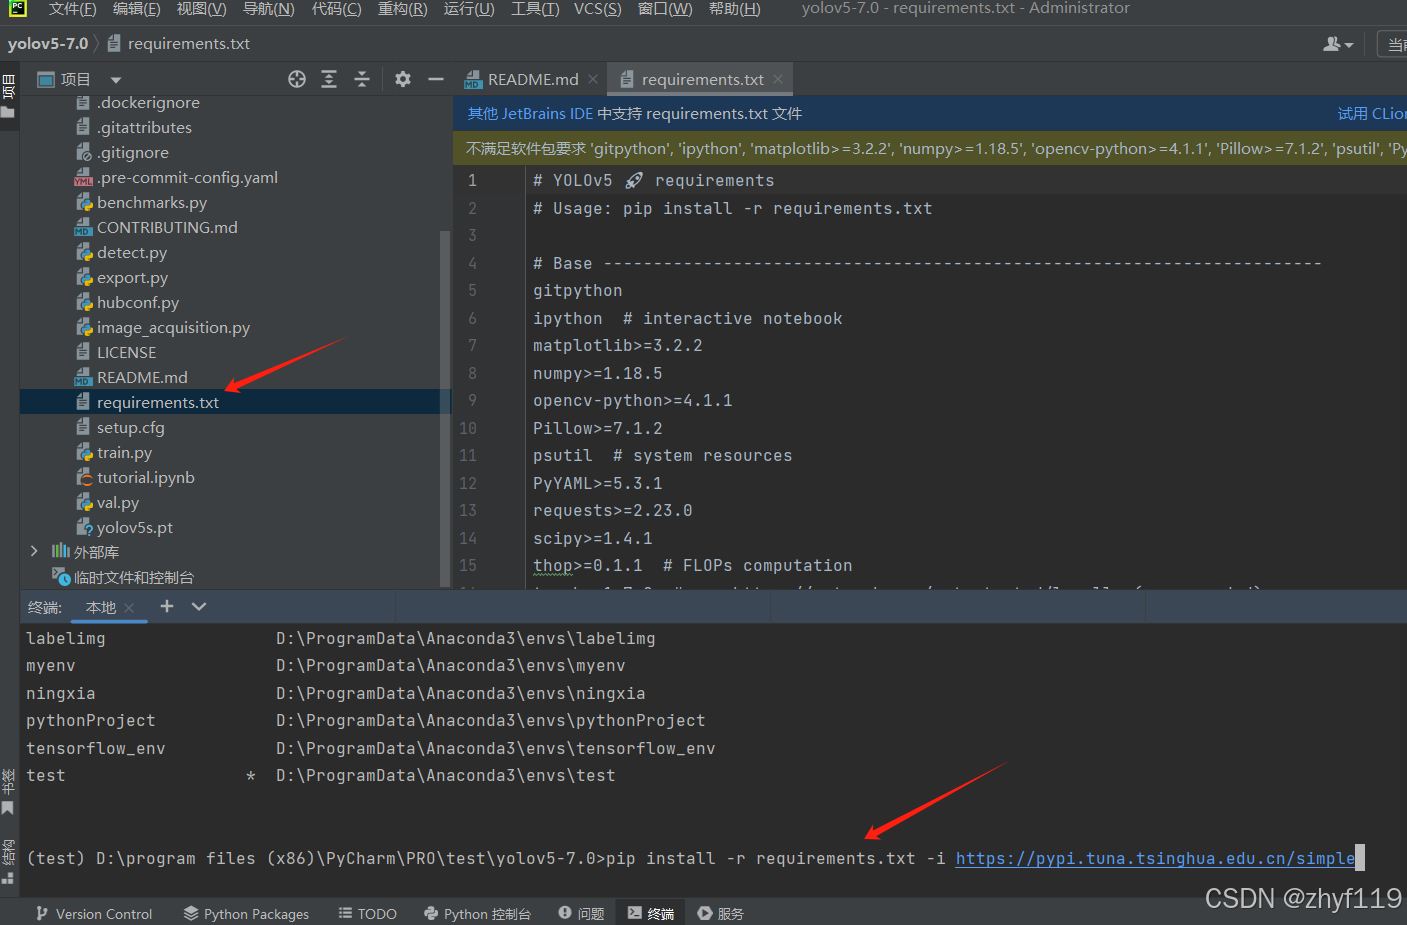Select setup.cfg in project tree
The height and width of the screenshot is (925, 1407).
pos(130,427)
